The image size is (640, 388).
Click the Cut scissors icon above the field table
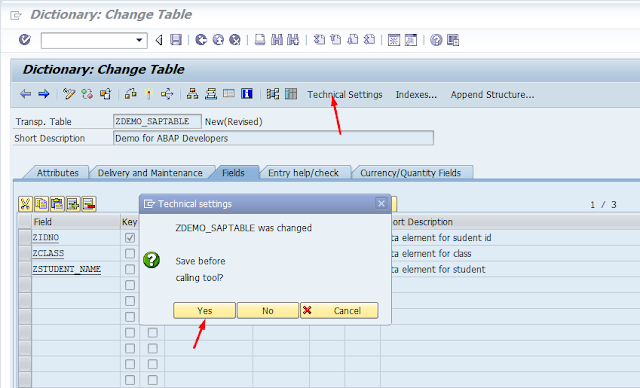pos(25,204)
